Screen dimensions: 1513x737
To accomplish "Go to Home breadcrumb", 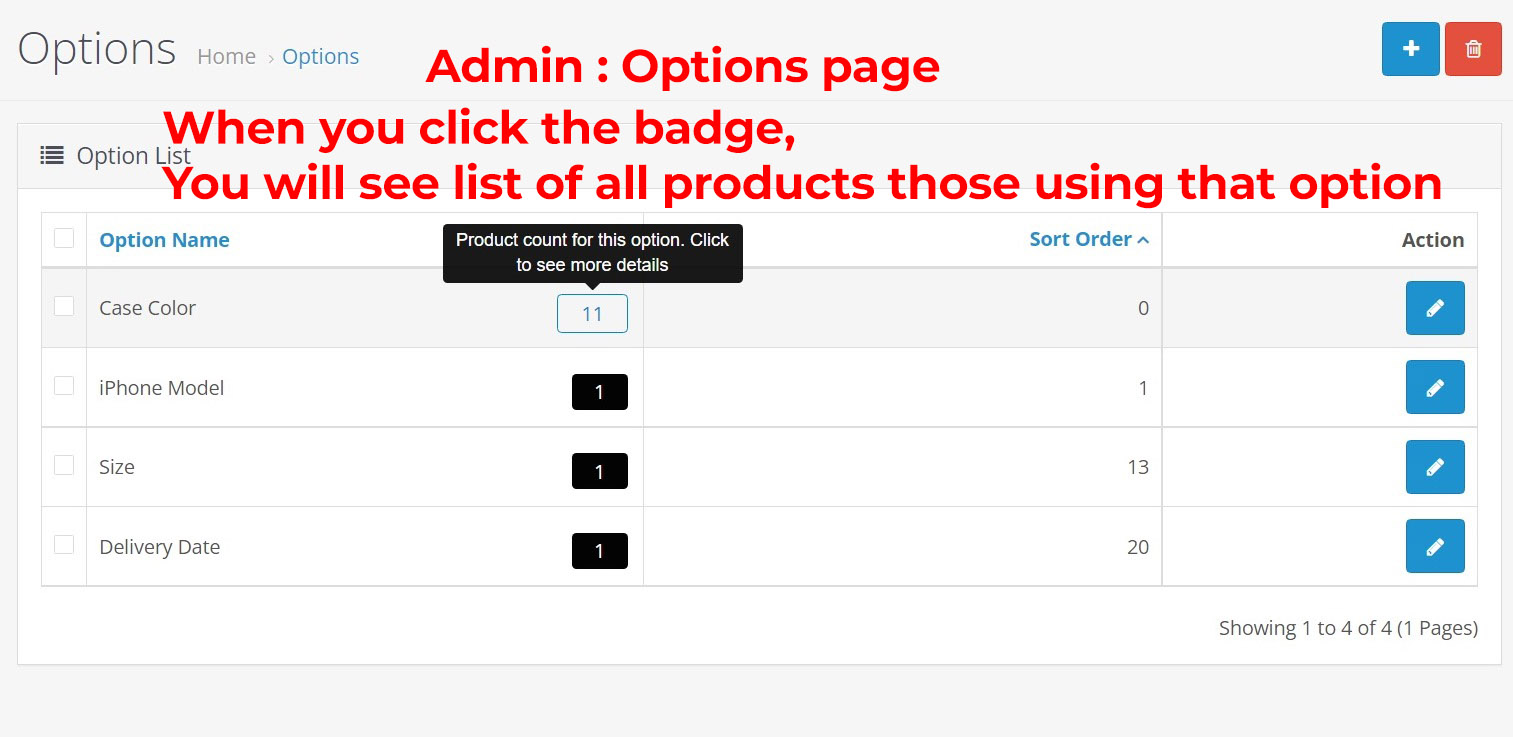I will click(x=226, y=57).
